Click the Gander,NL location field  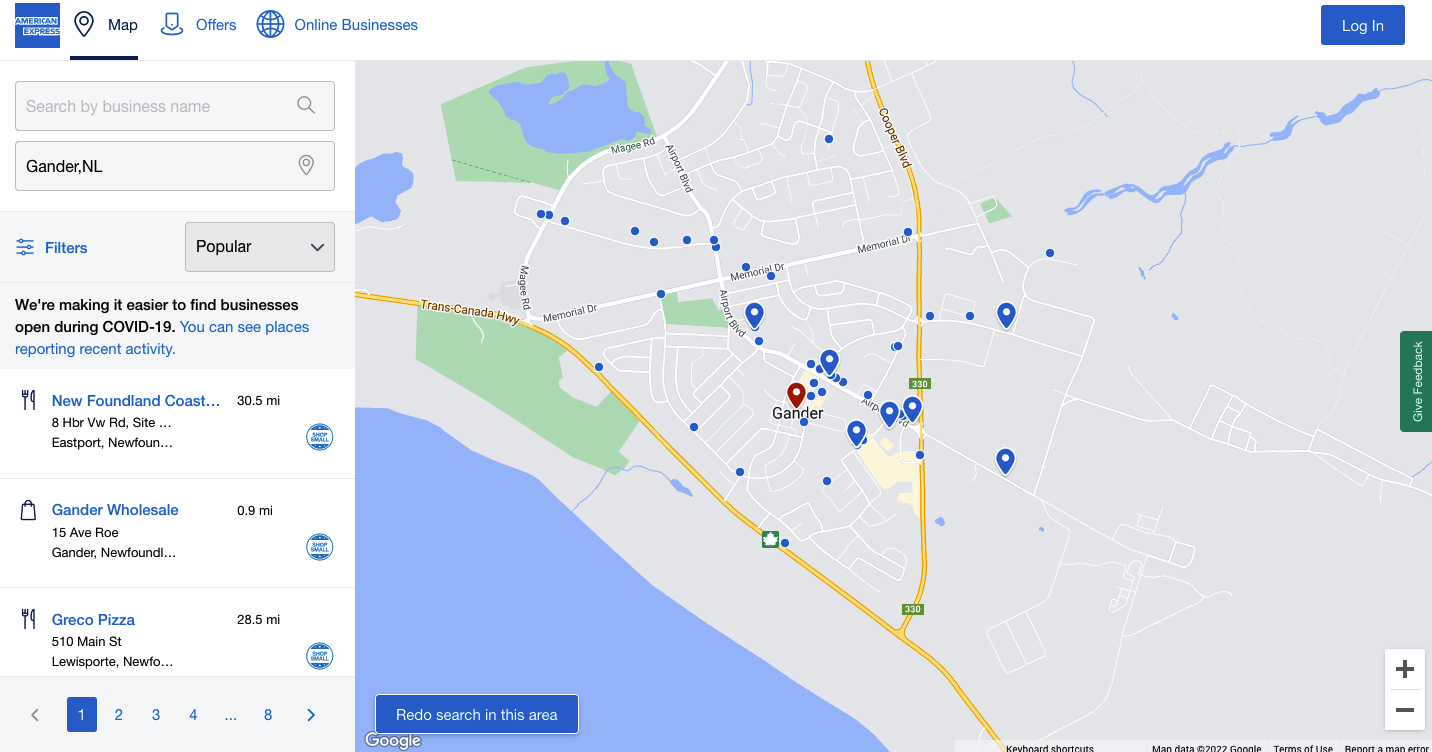tap(175, 166)
